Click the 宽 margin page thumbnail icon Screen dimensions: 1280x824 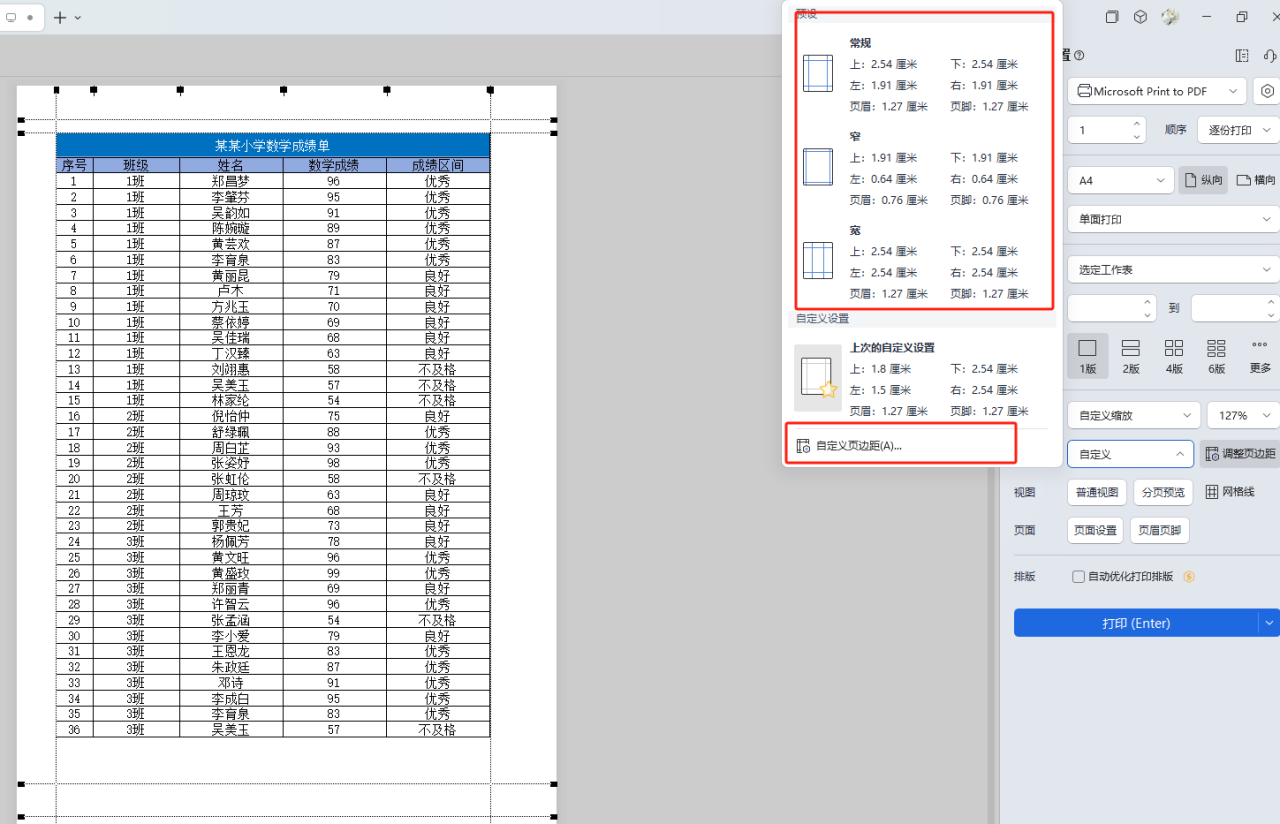[818, 261]
